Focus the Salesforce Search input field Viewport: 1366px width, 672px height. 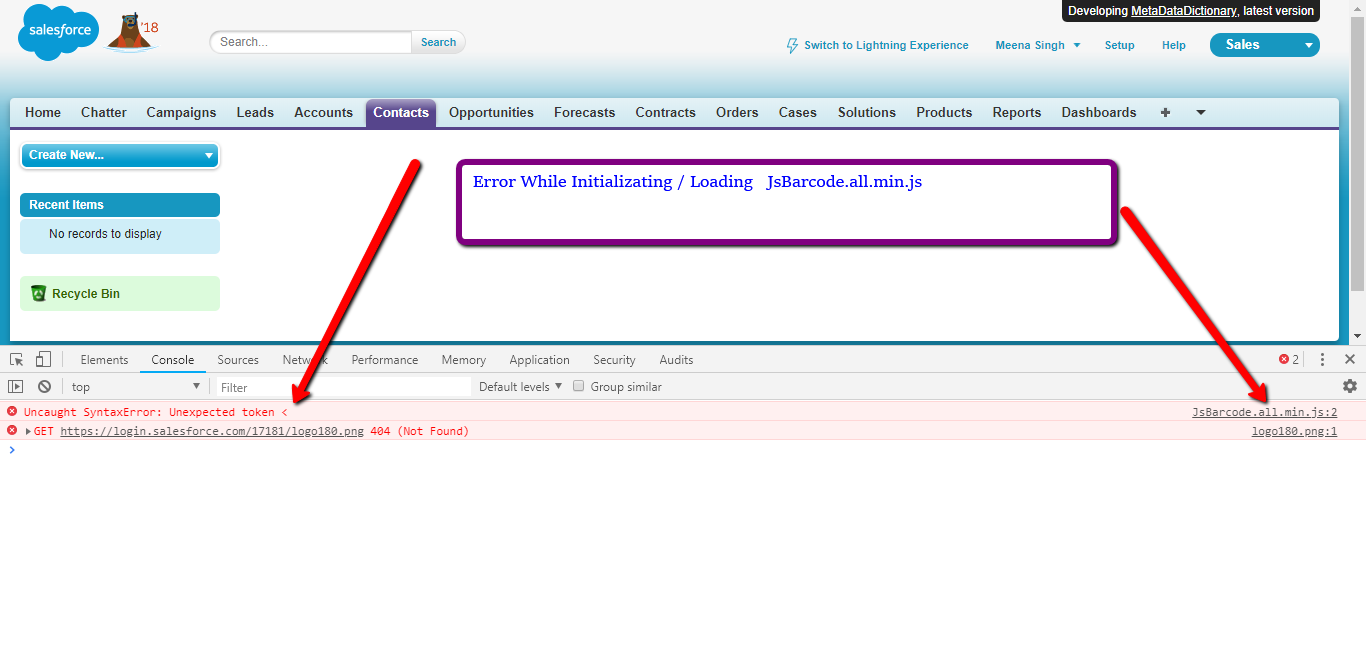point(311,42)
